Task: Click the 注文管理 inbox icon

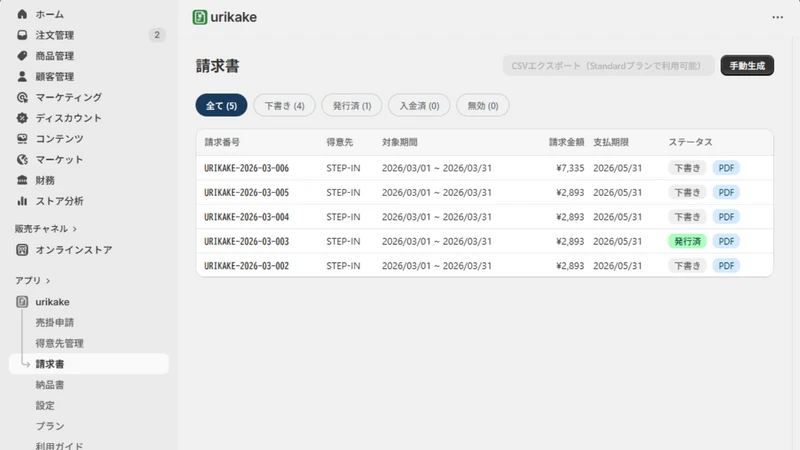Action: click(22, 35)
